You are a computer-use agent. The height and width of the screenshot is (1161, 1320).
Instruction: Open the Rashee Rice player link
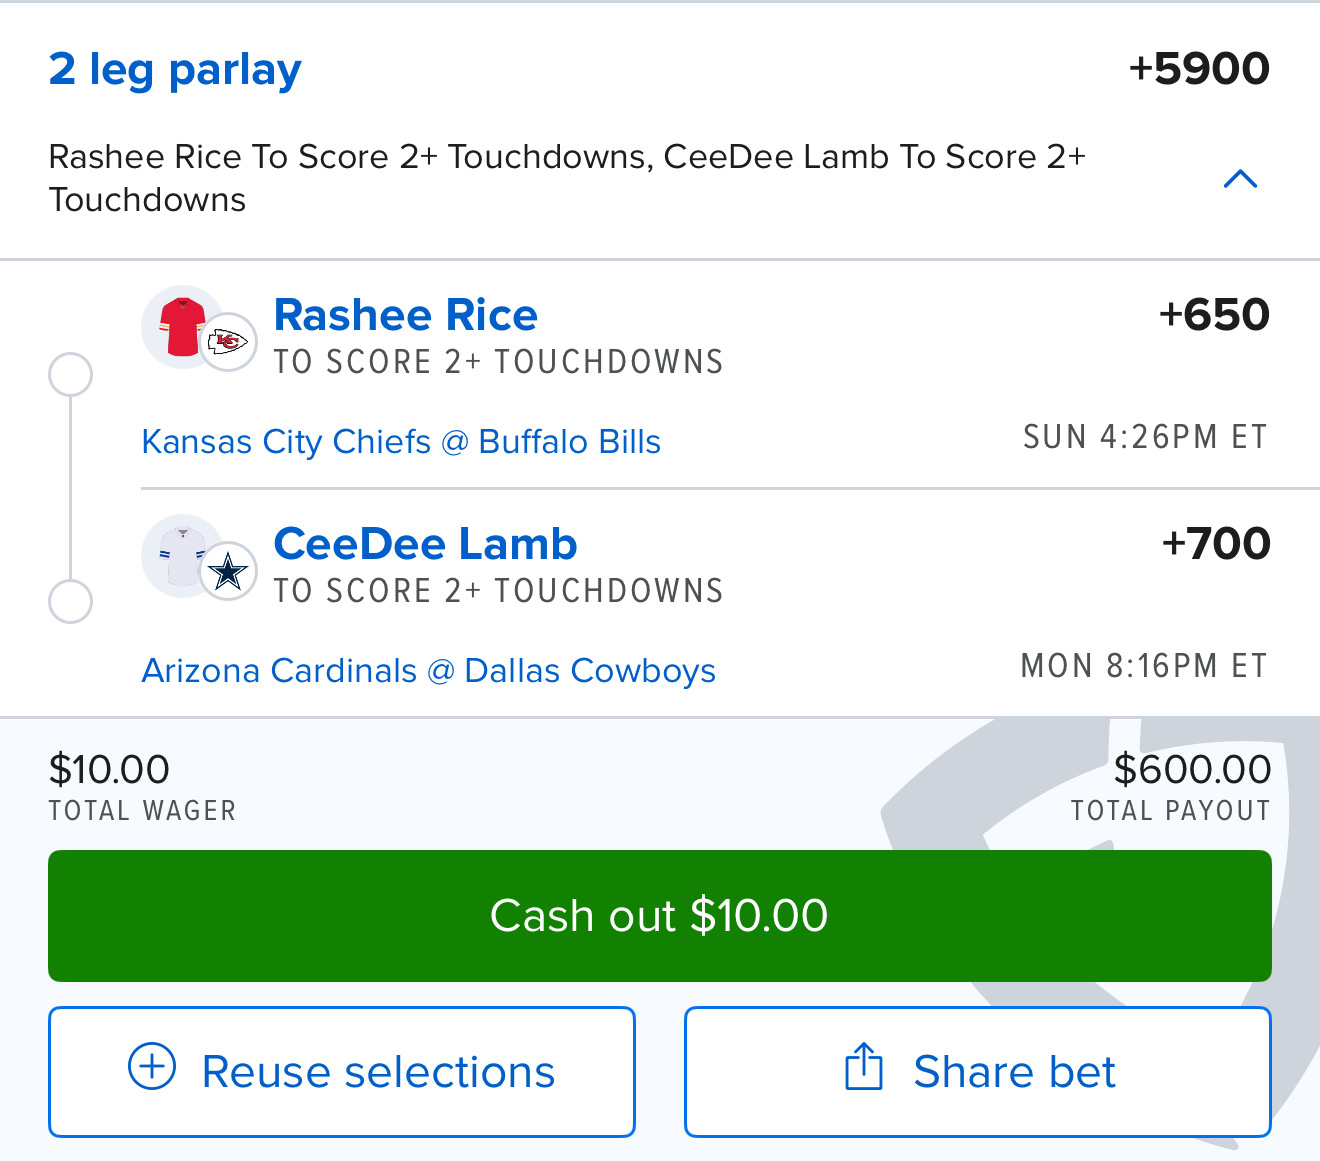tap(405, 315)
